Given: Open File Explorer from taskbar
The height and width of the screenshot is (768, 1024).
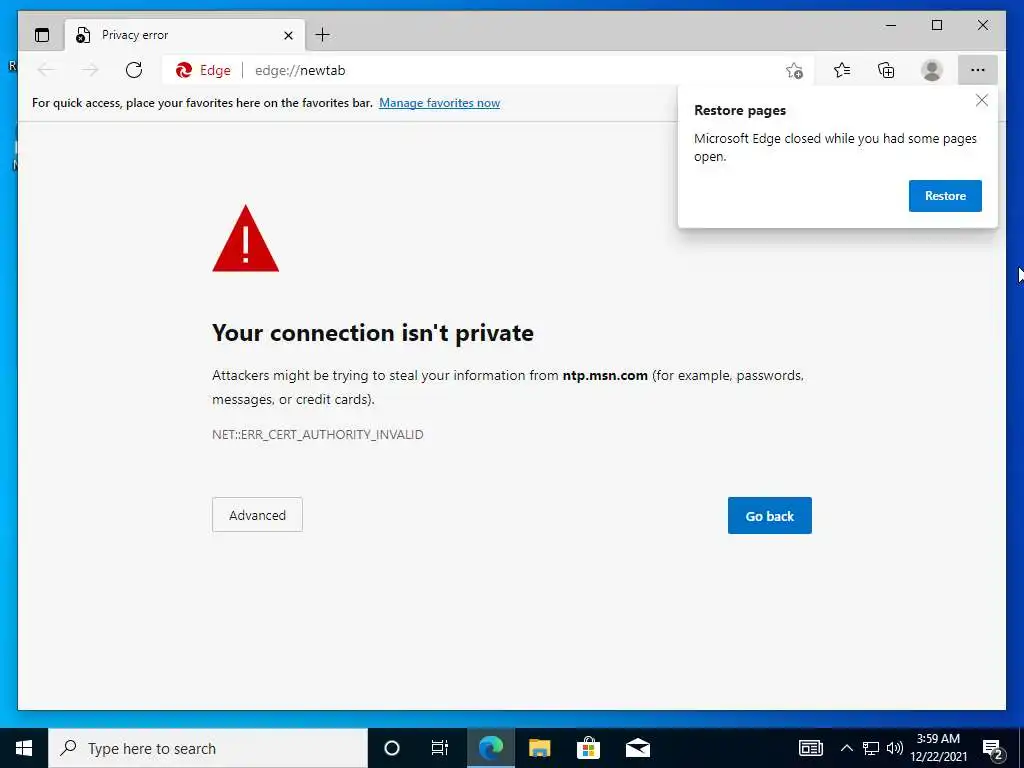Looking at the screenshot, I should coord(539,748).
